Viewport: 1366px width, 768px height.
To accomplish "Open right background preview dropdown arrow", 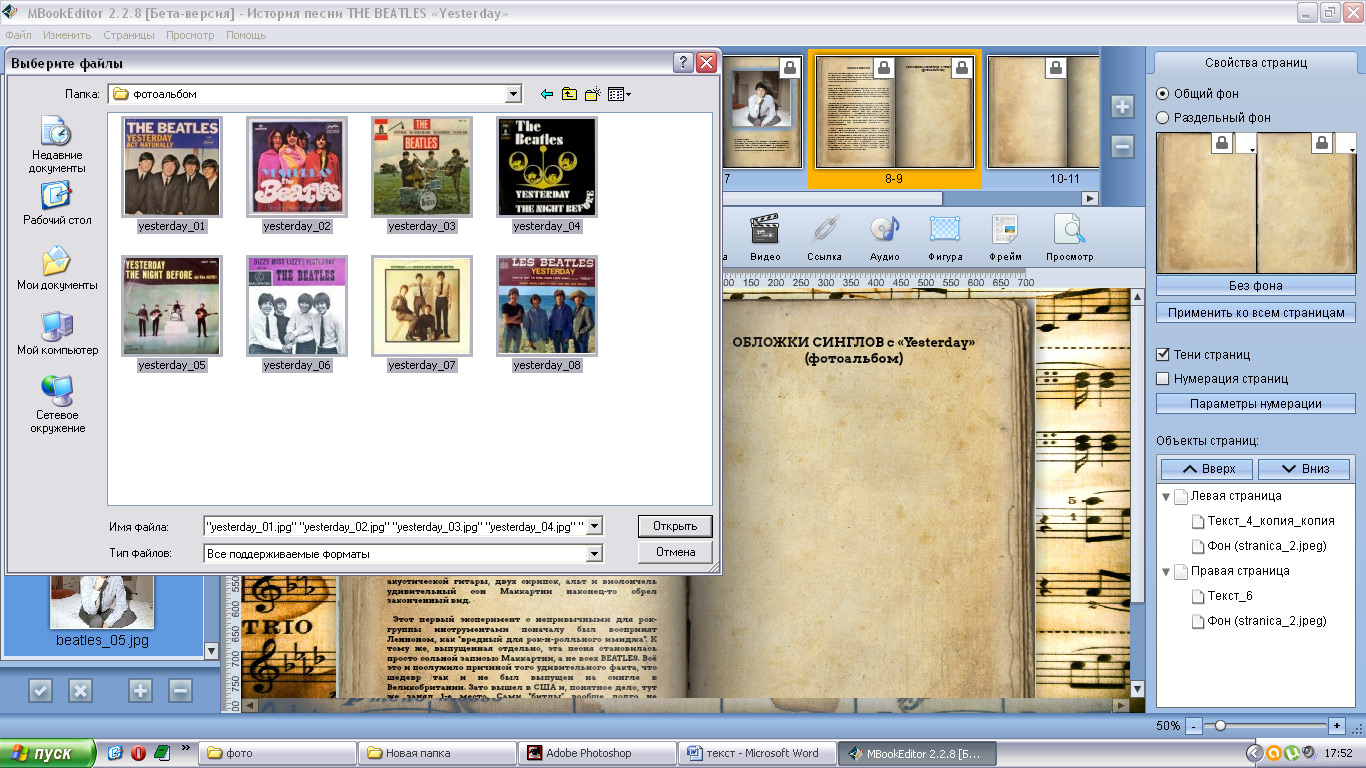I will click(1346, 145).
